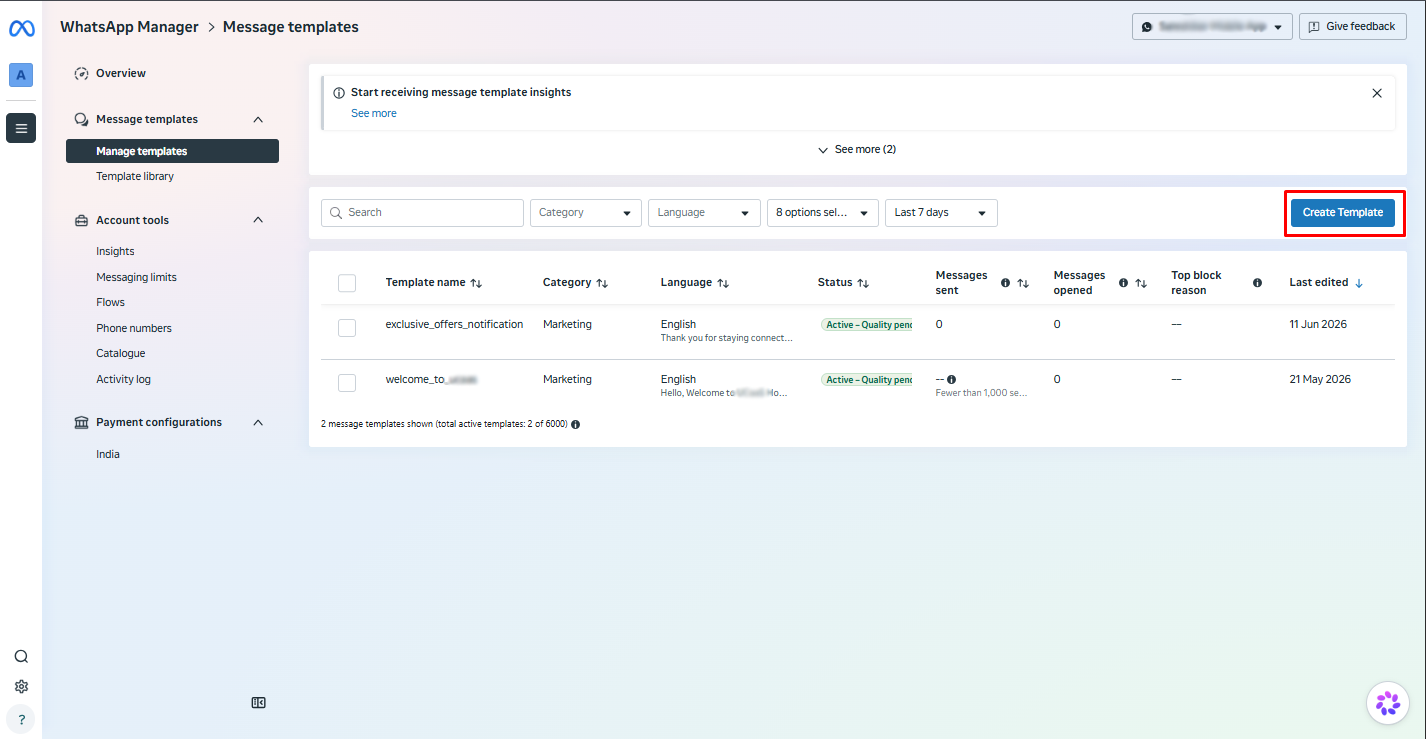Sort by Language column arrows

pos(723,283)
